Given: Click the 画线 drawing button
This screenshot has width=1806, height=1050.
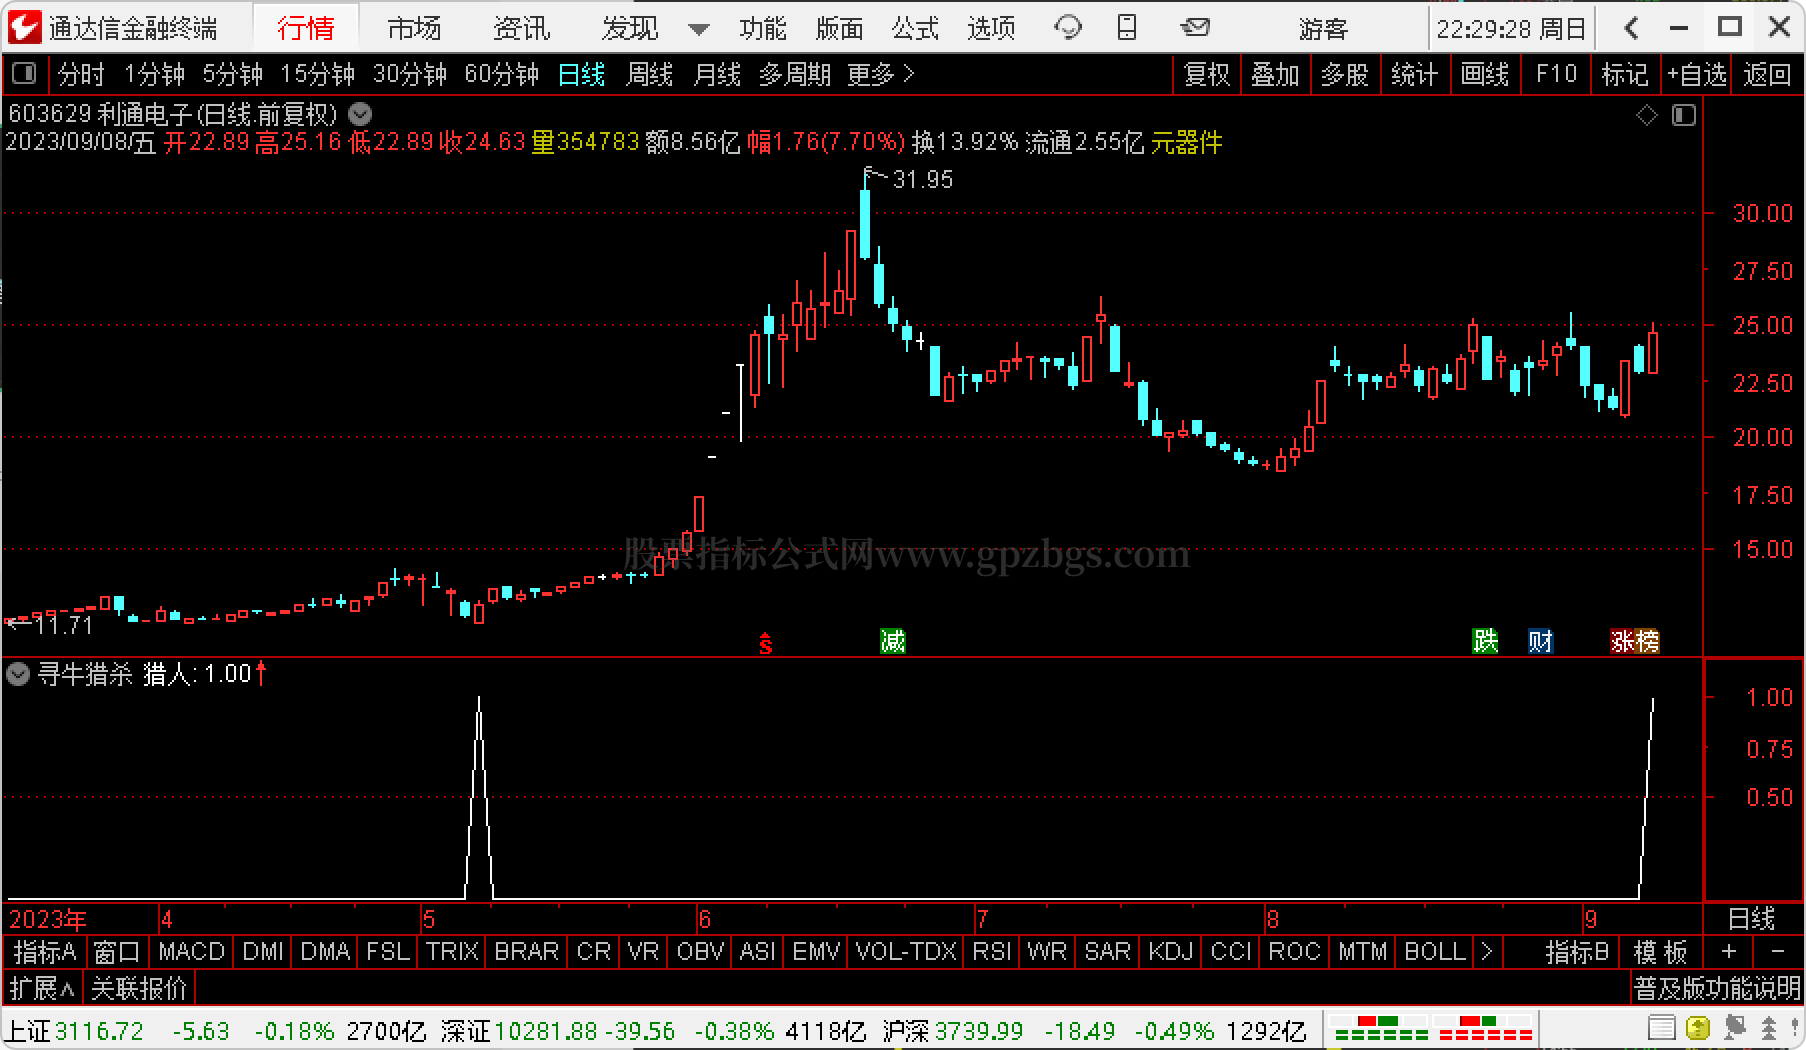Looking at the screenshot, I should point(1484,74).
